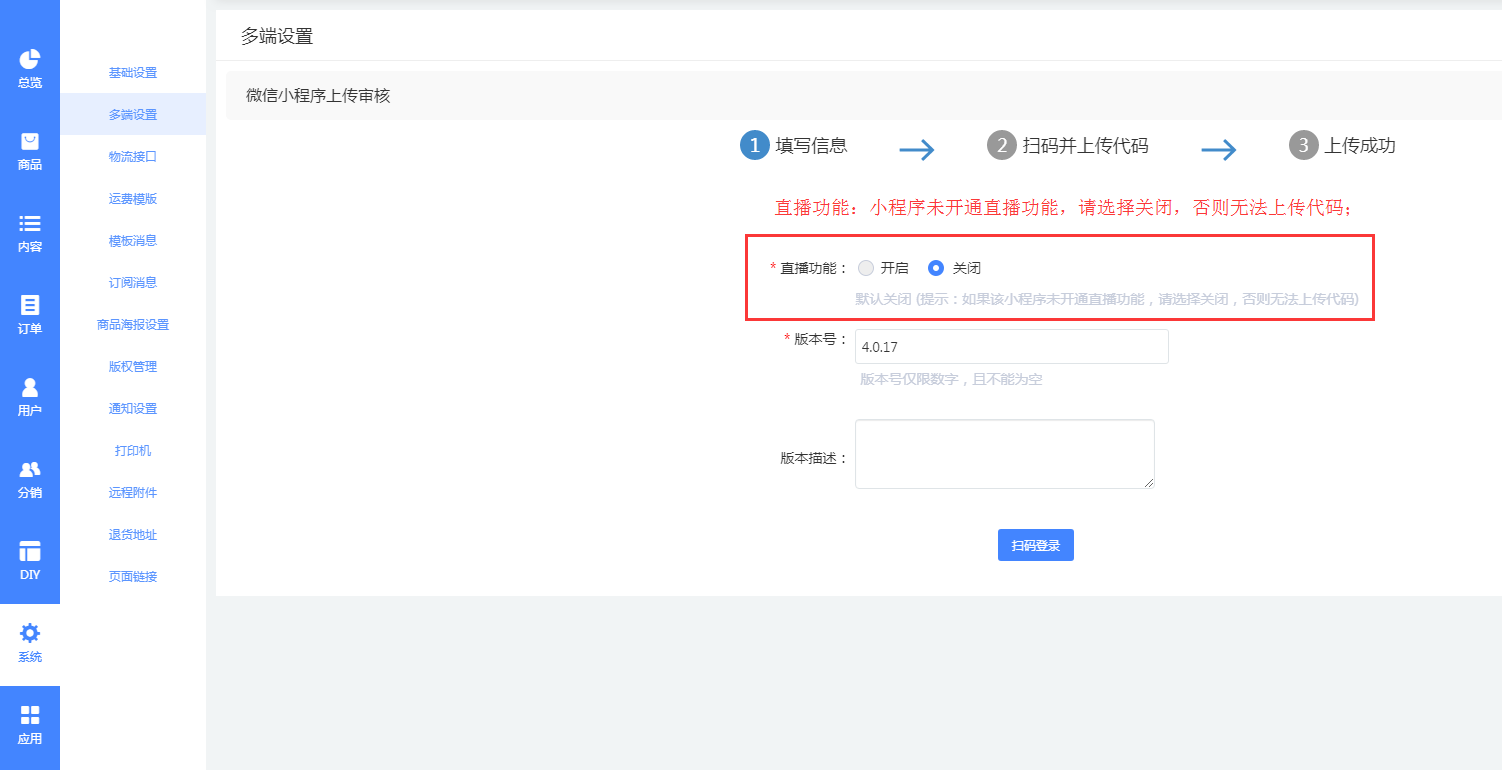Open 订阅消息 submenu item
Image resolution: width=1502 pixels, height=770 pixels.
point(133,283)
